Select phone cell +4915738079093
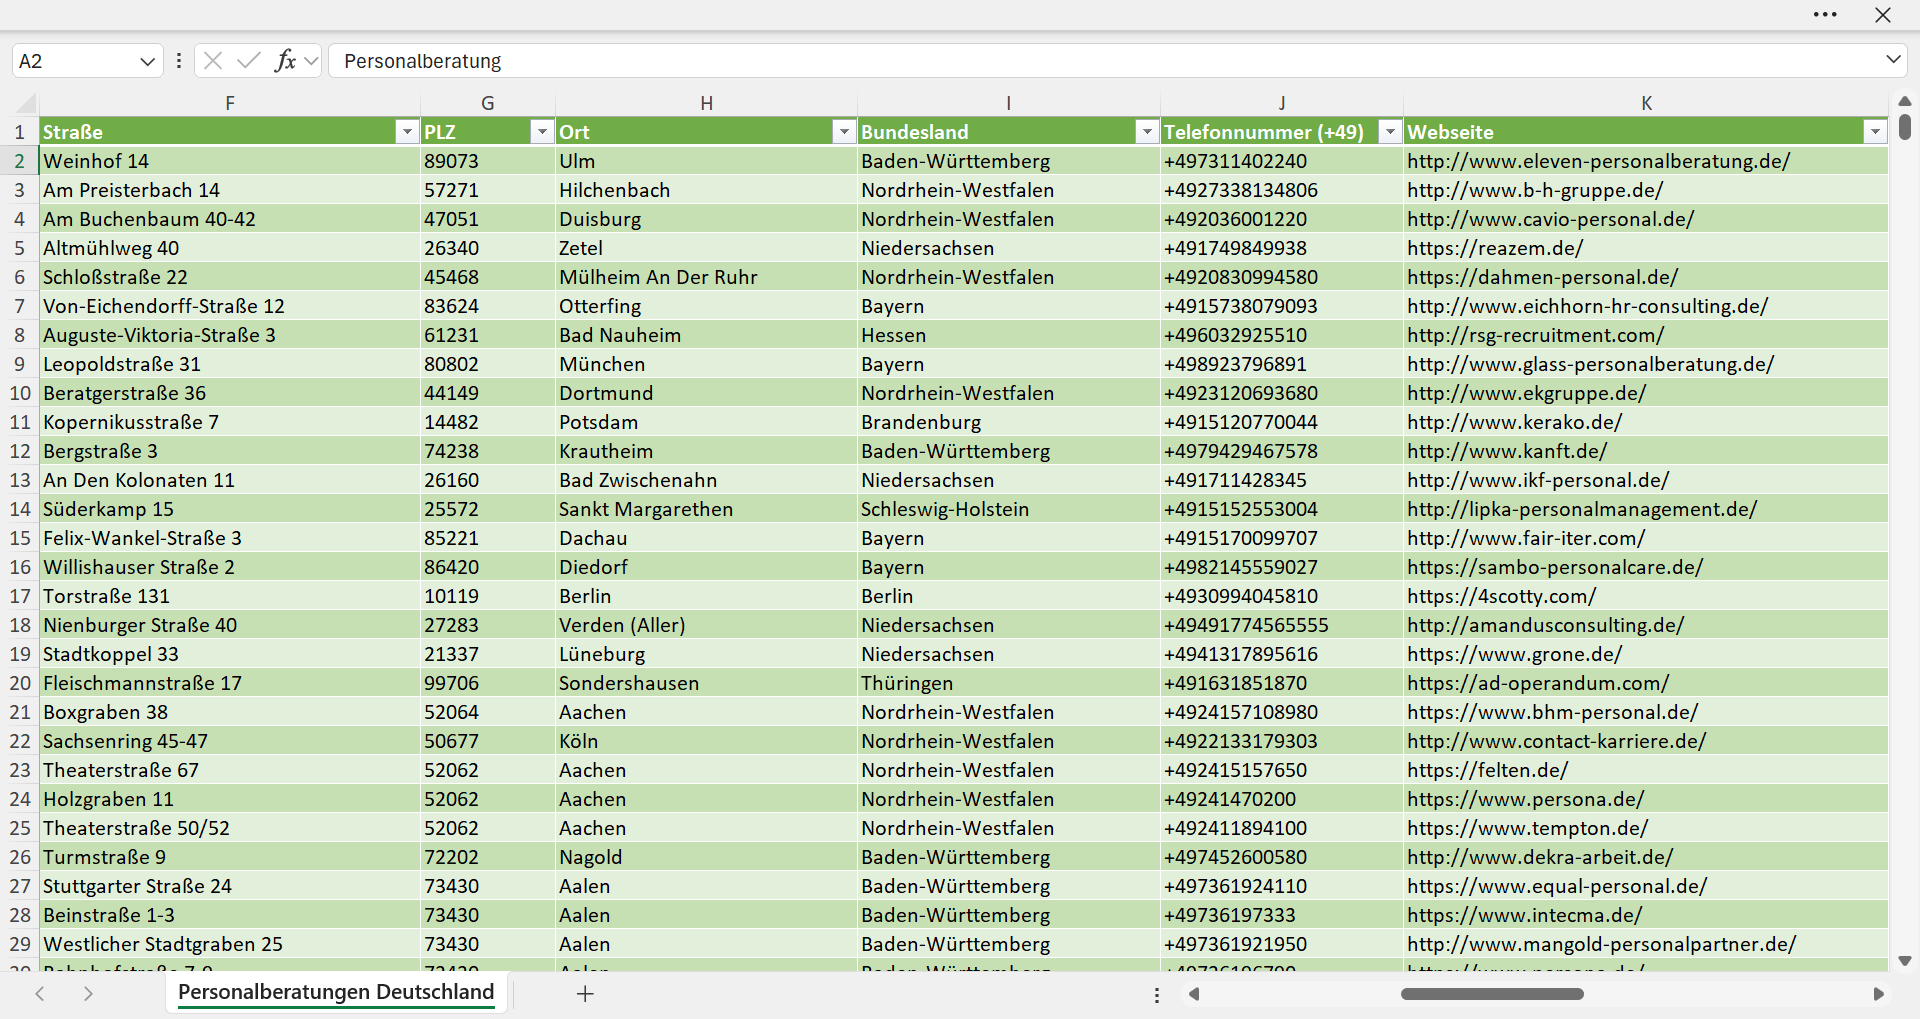The image size is (1920, 1019). click(1282, 306)
